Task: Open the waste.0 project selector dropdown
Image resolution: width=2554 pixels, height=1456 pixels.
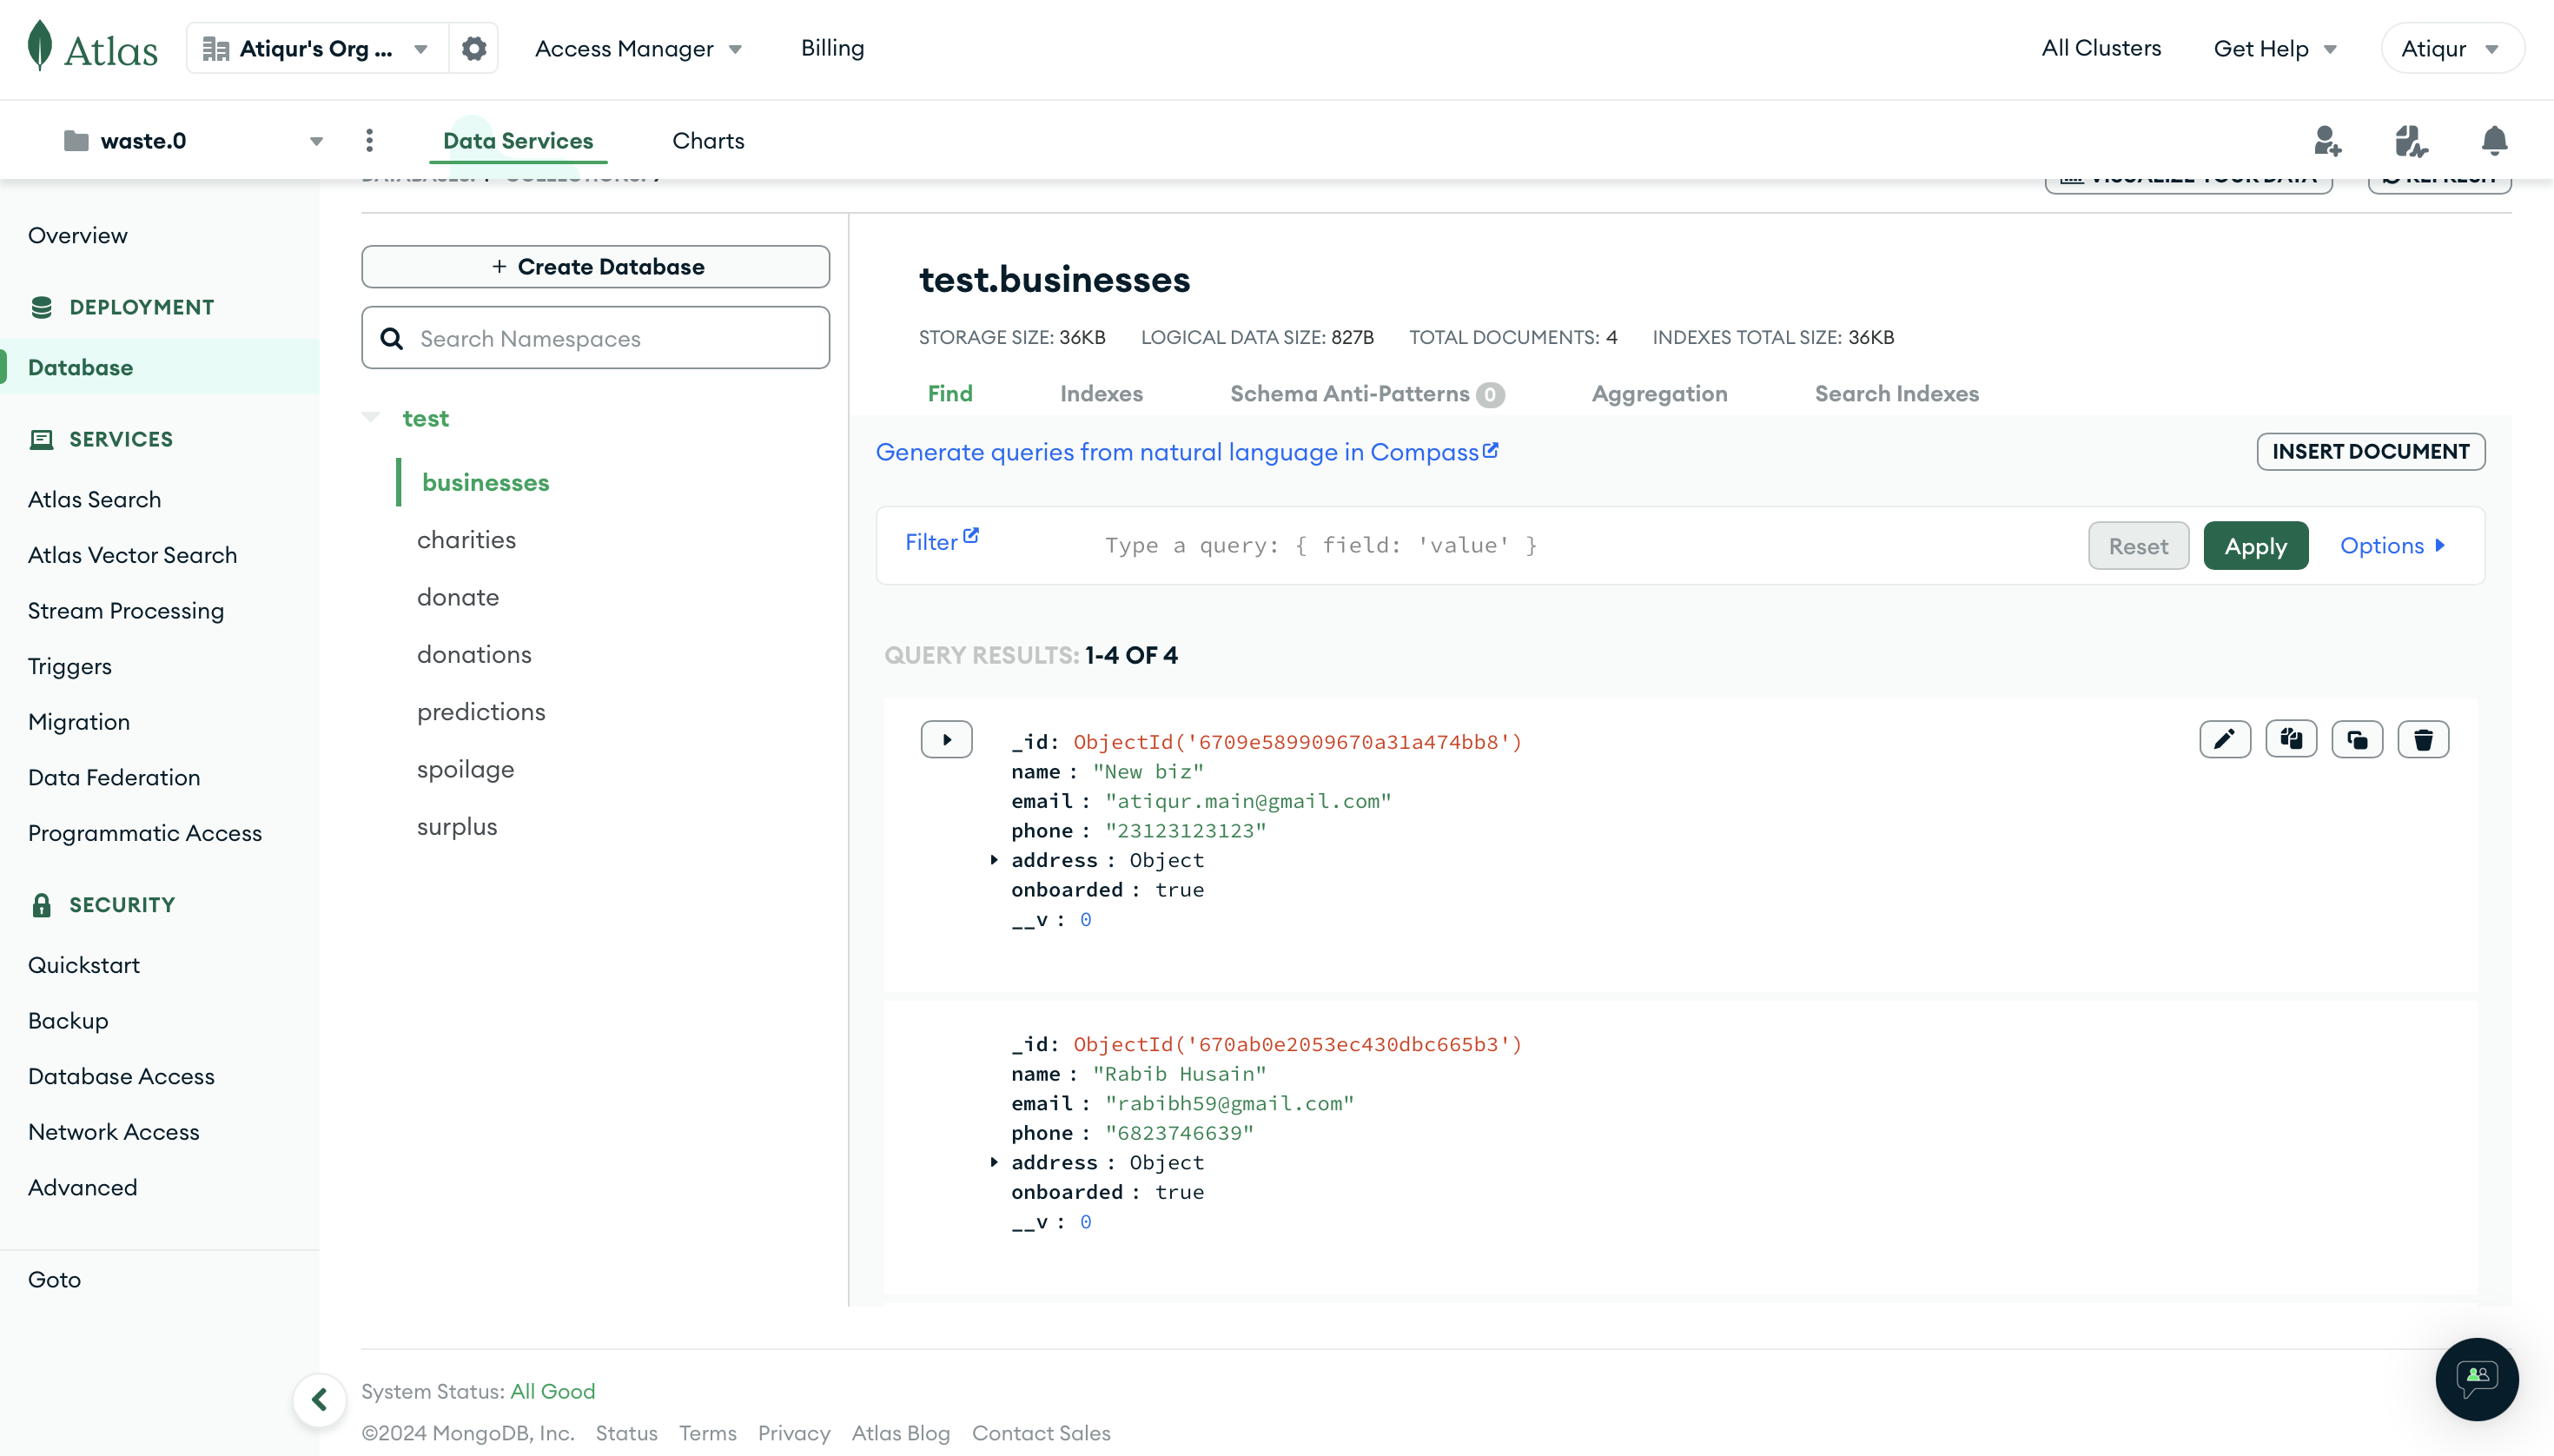Action: 192,140
